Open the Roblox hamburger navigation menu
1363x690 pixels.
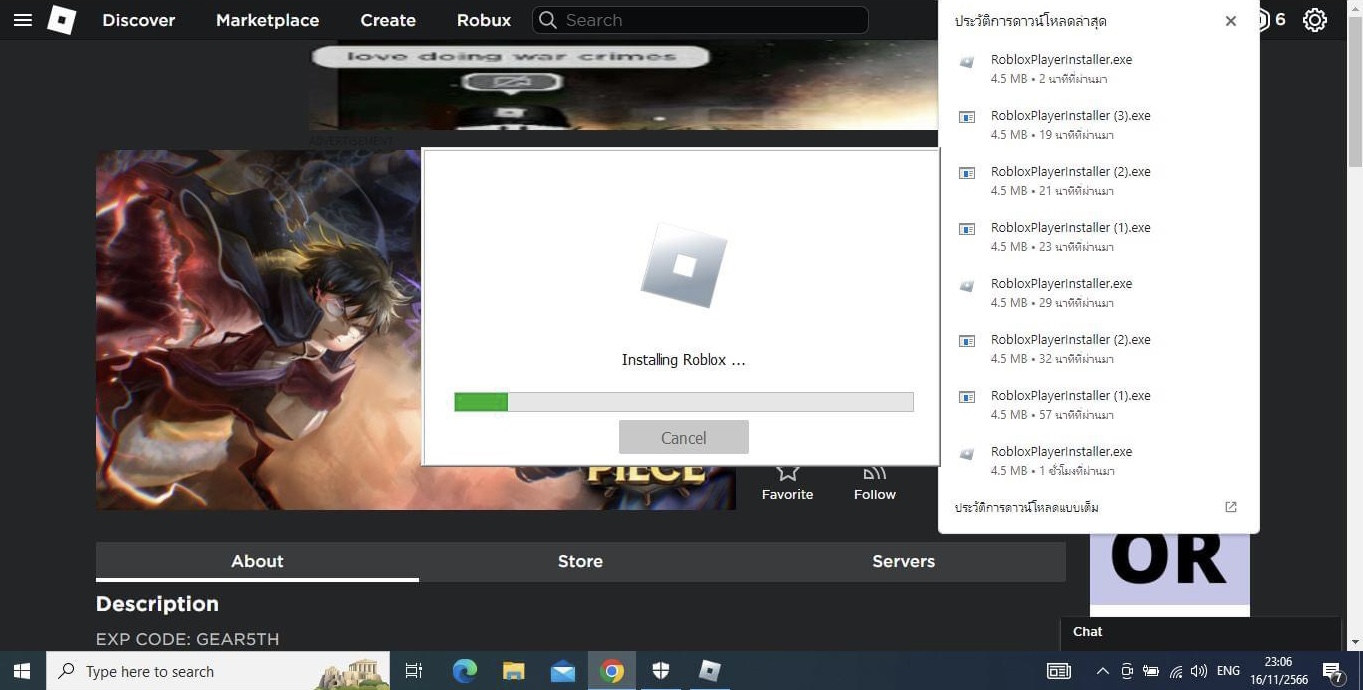click(x=22, y=20)
